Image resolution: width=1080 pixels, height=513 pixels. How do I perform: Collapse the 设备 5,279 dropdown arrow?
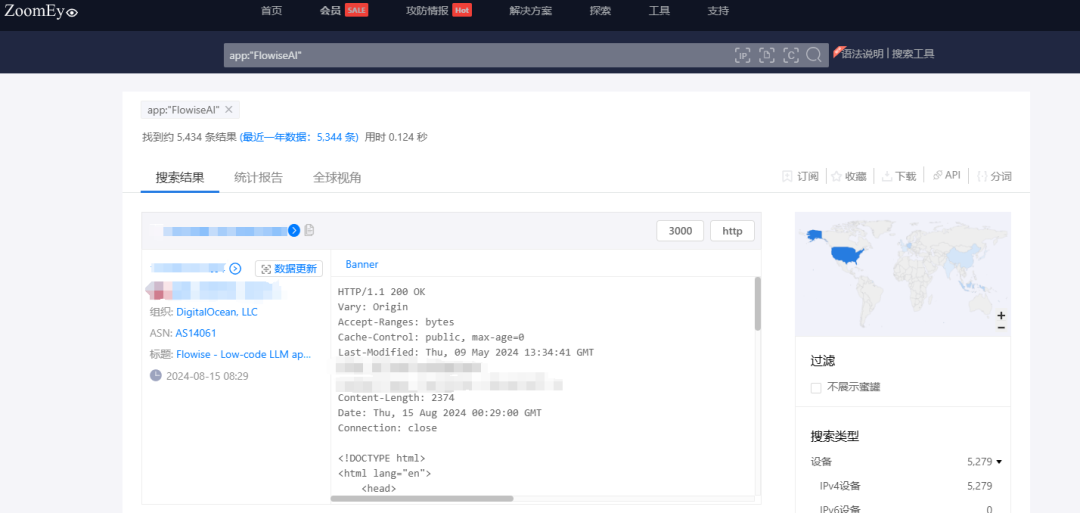tap(999, 462)
